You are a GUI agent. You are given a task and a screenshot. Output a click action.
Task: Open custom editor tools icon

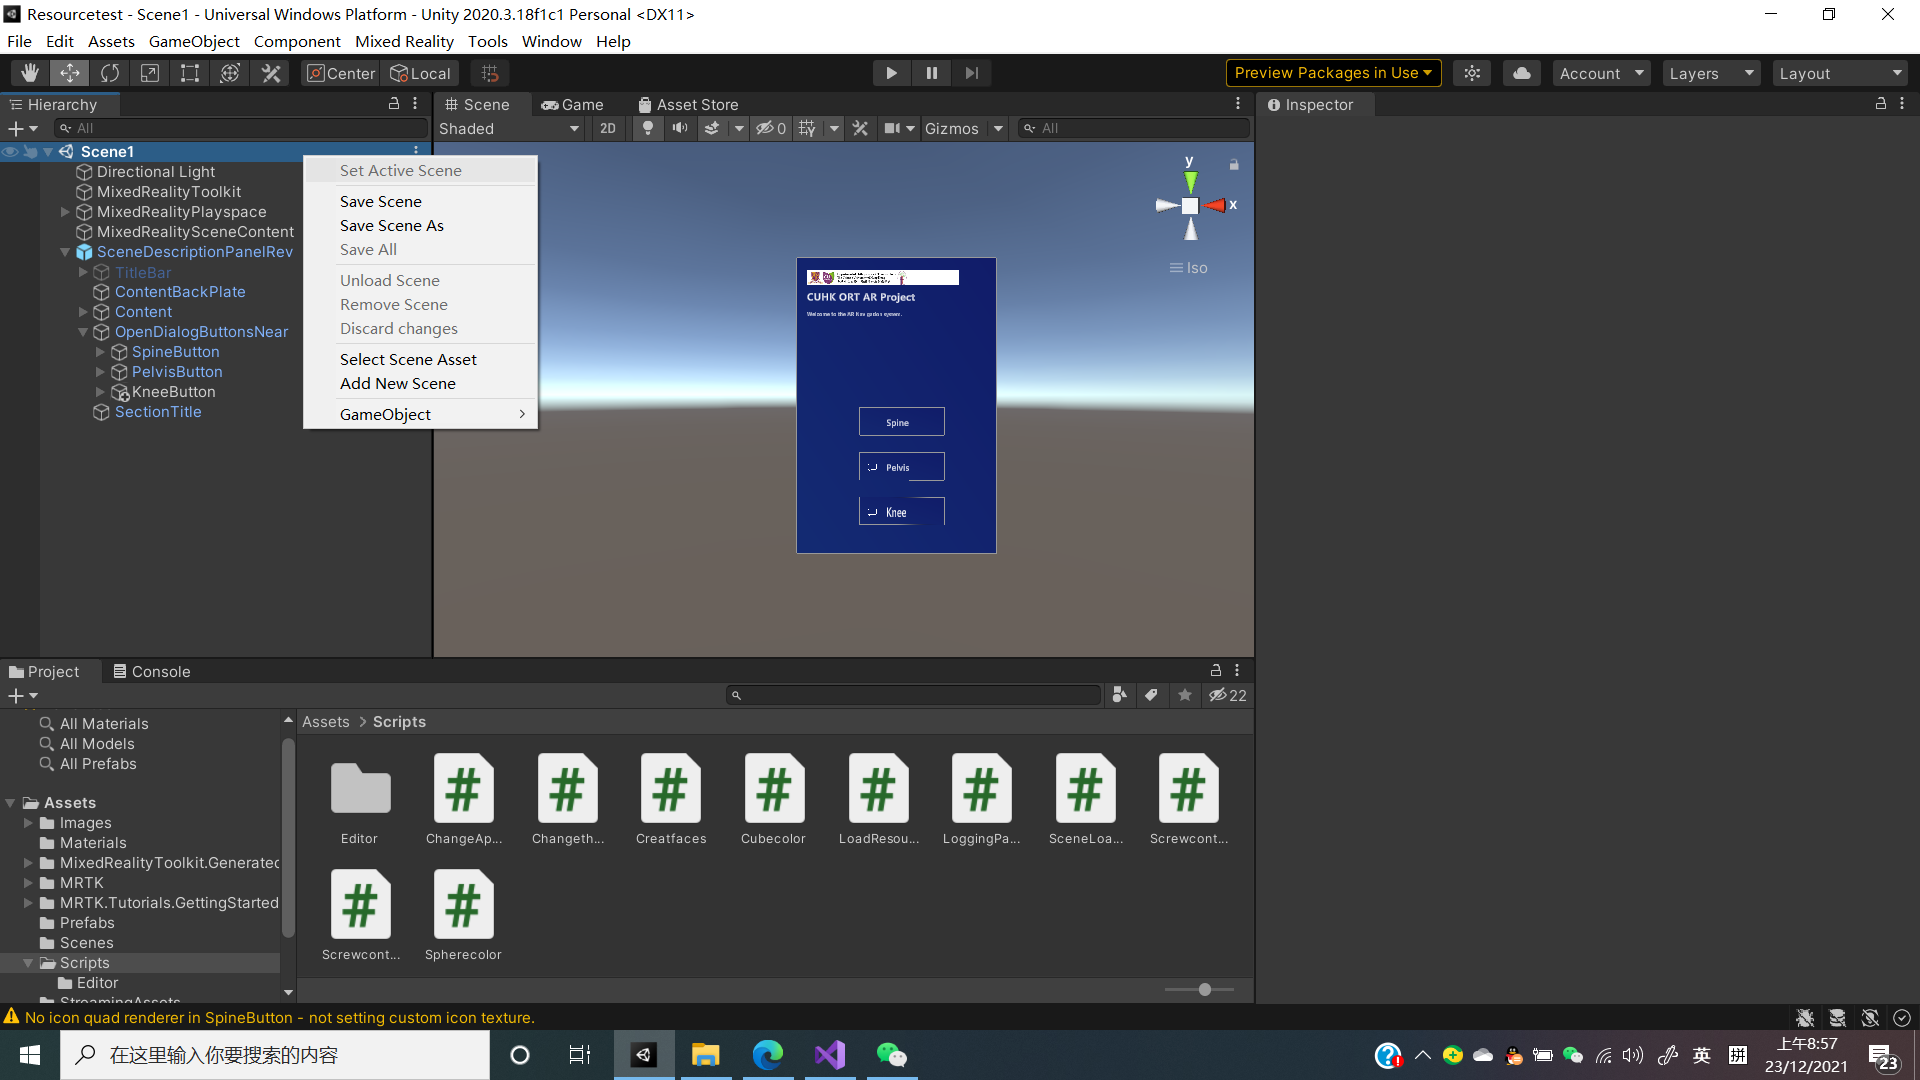pyautogui.click(x=270, y=73)
